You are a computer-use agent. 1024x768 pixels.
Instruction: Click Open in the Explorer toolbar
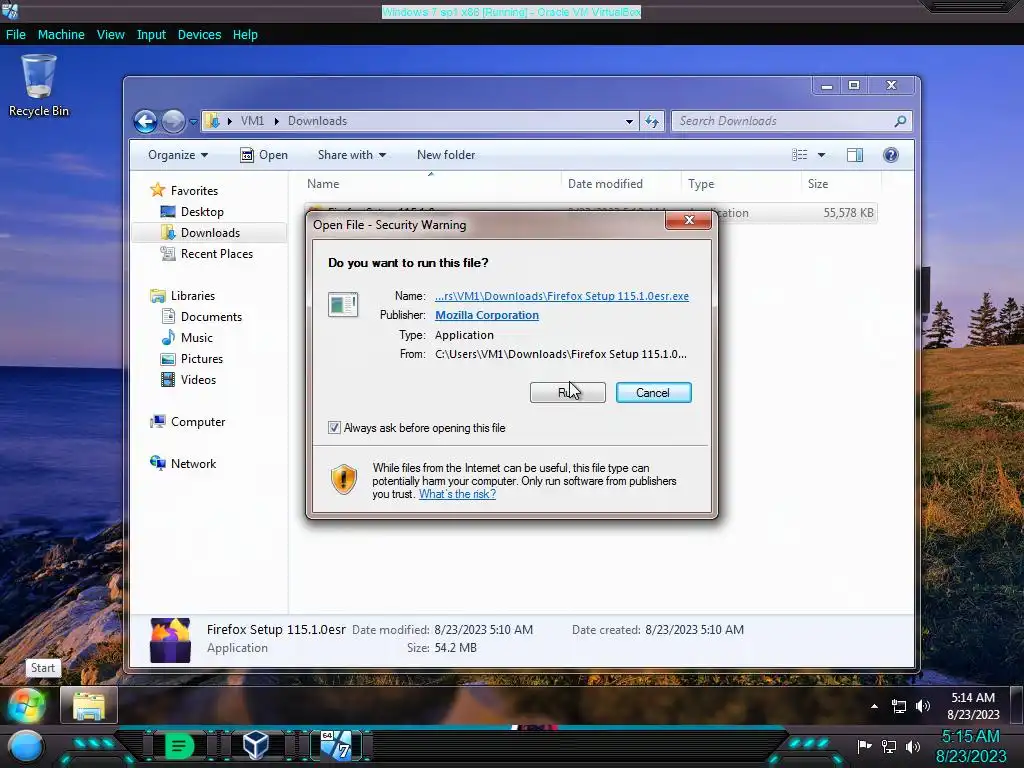tap(264, 155)
